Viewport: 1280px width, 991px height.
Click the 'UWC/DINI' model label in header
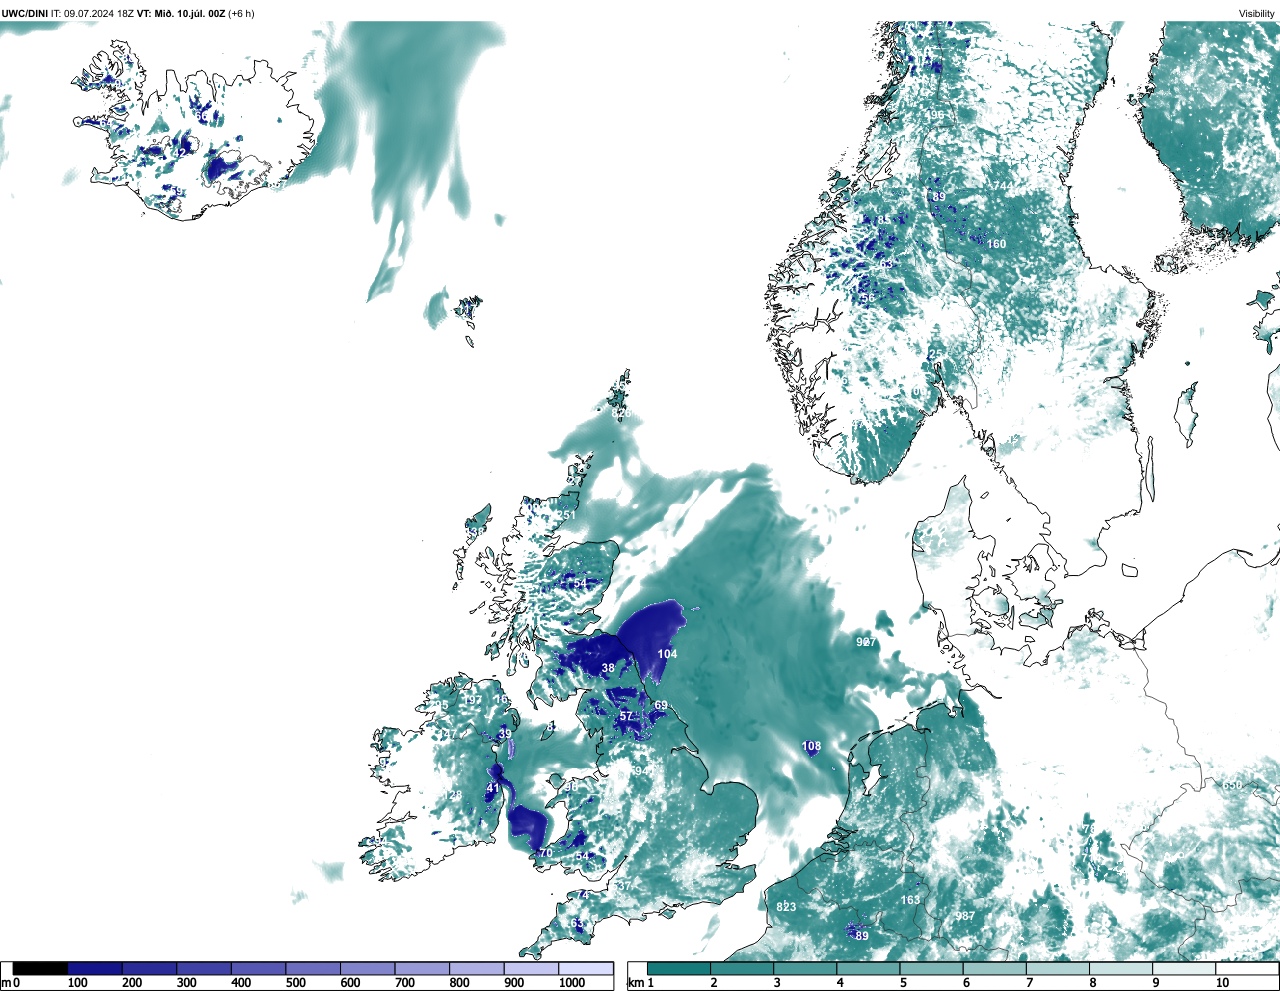24,13
